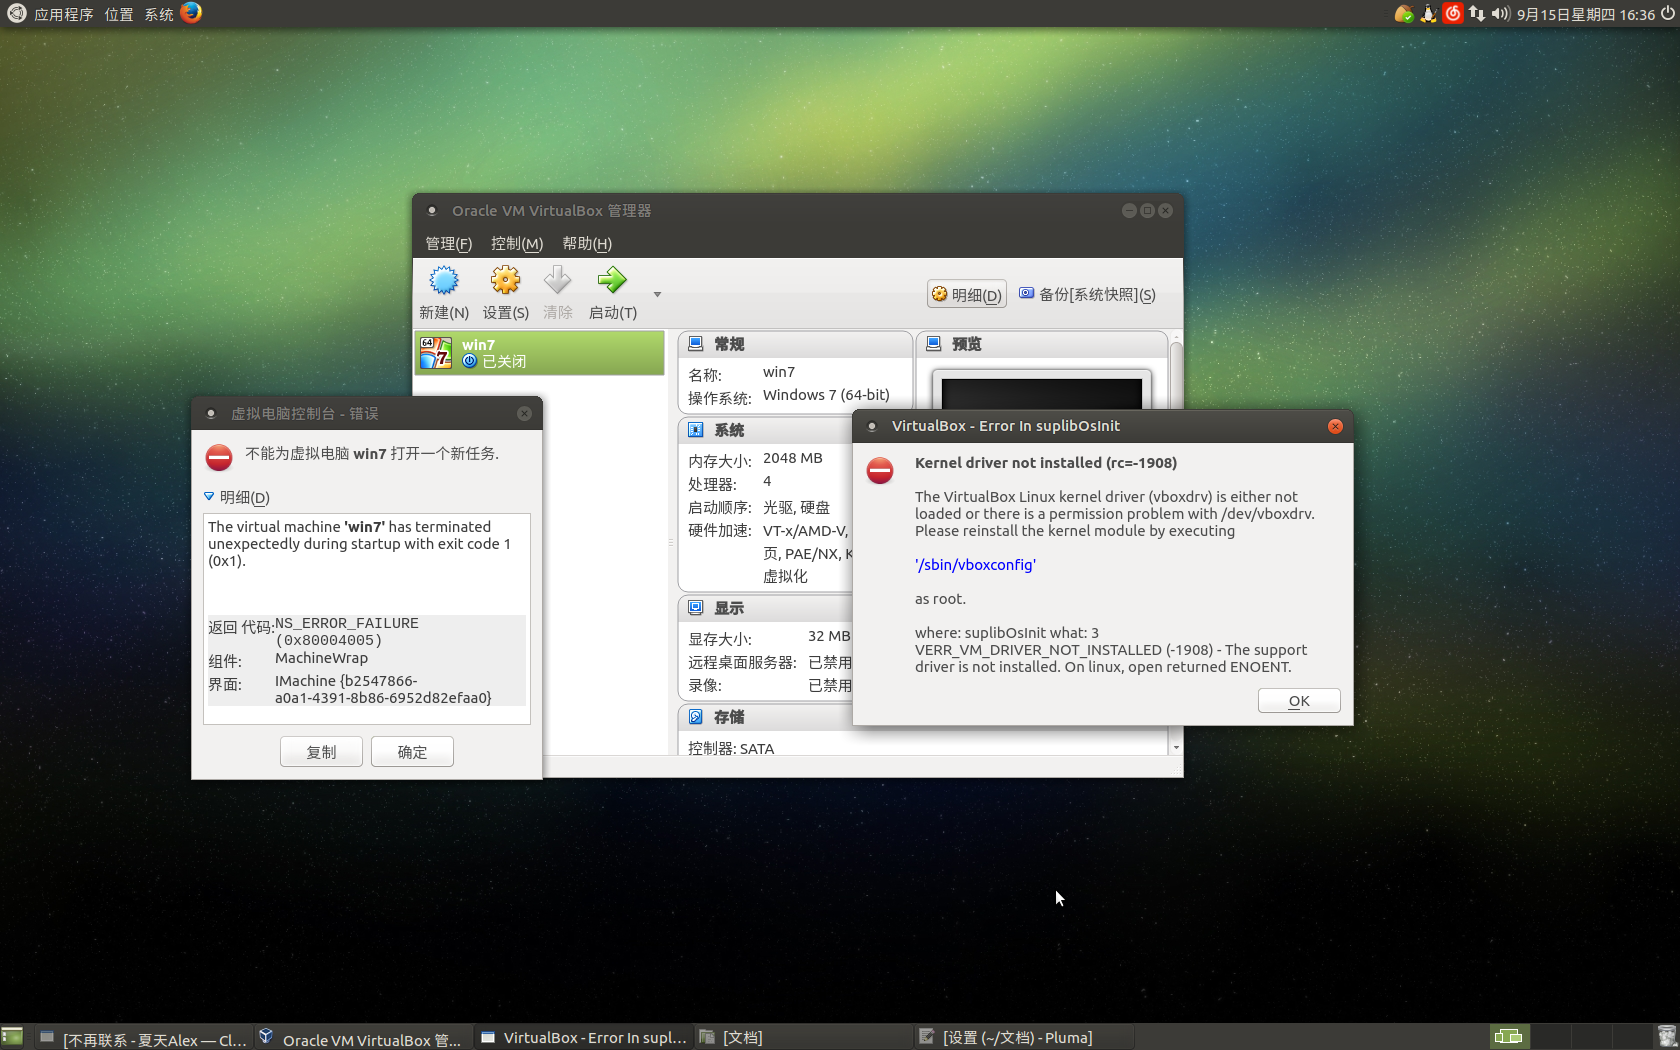Open the 常规 section header link

pos(729,344)
